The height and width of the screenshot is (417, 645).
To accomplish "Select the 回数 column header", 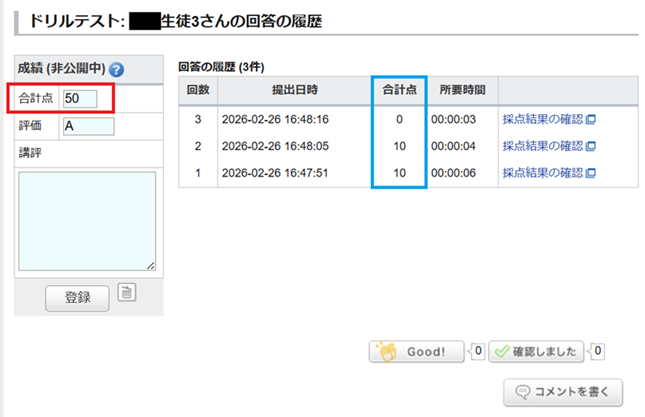I will (198, 90).
